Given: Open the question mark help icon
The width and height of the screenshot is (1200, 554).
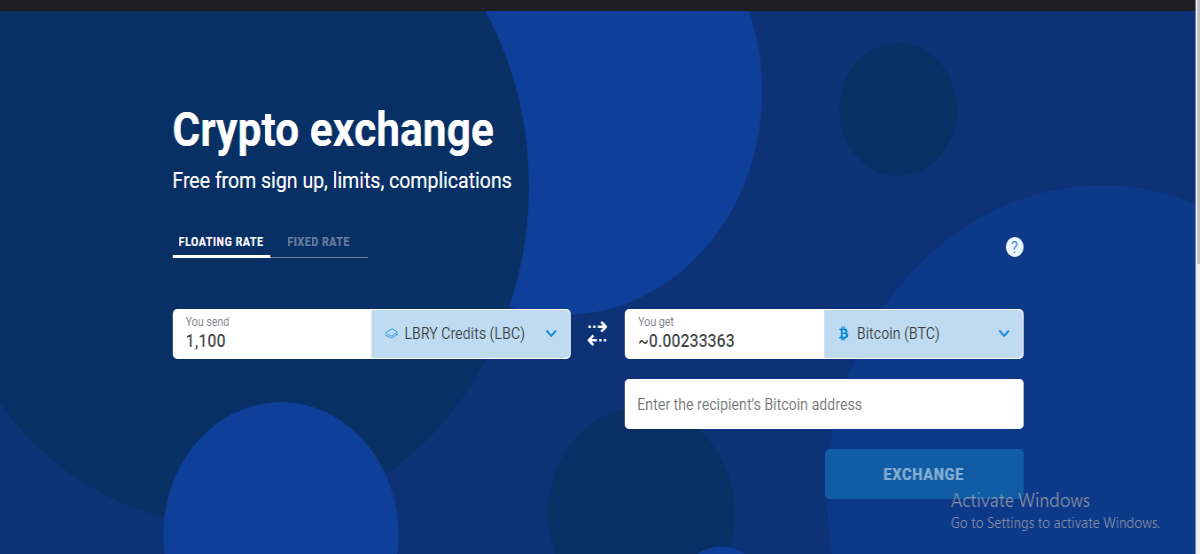Looking at the screenshot, I should coord(1014,247).
